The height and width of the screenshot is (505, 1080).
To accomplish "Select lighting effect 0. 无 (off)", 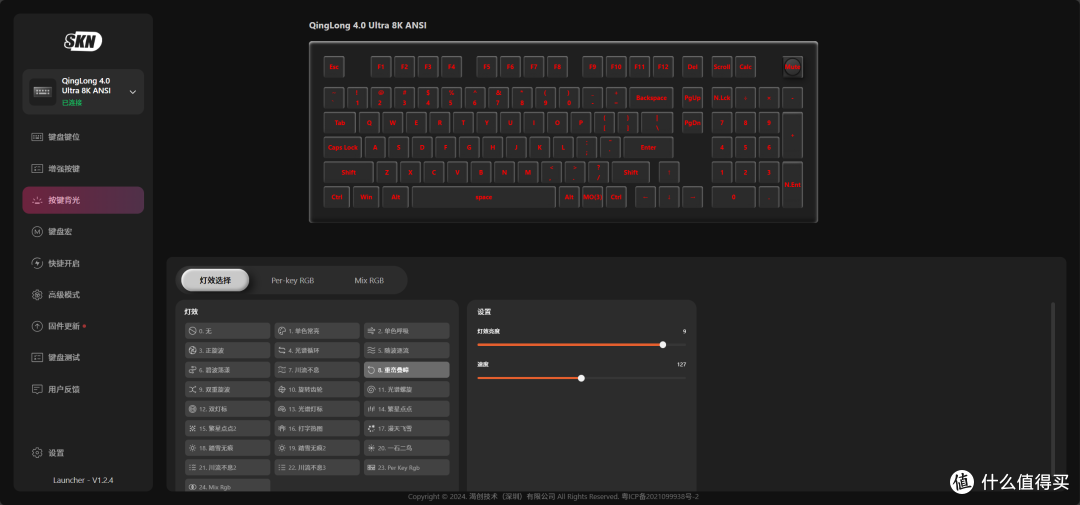I will (x=227, y=331).
